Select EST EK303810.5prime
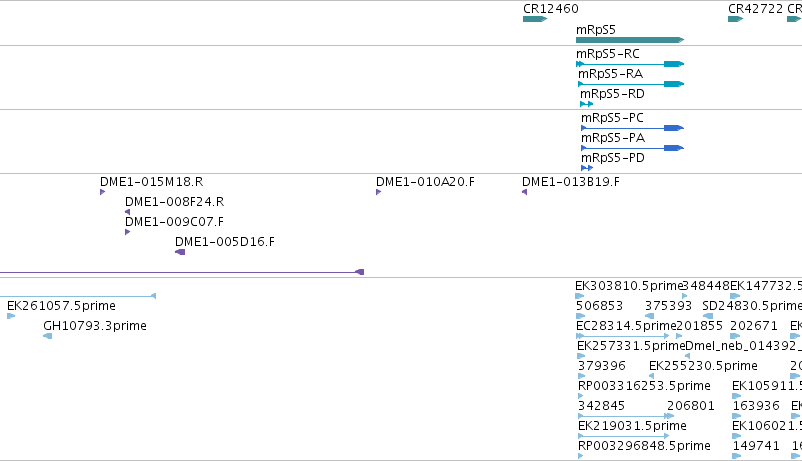Viewport: 802px width, 461px height. (x=580, y=296)
